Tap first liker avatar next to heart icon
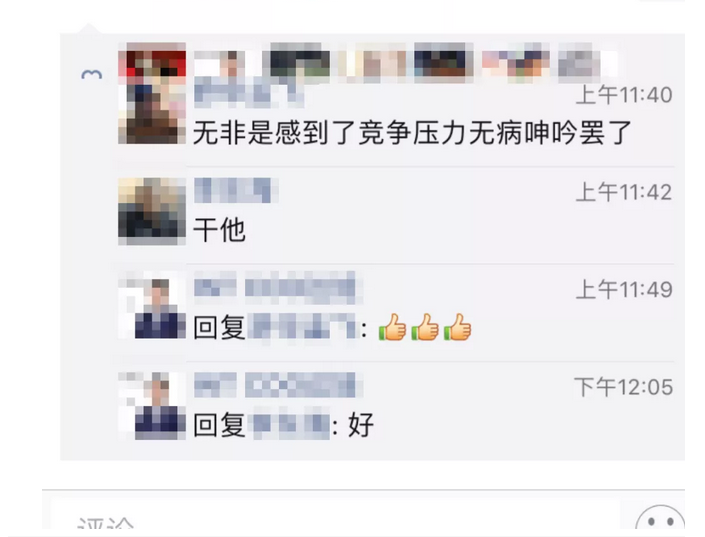 point(152,59)
